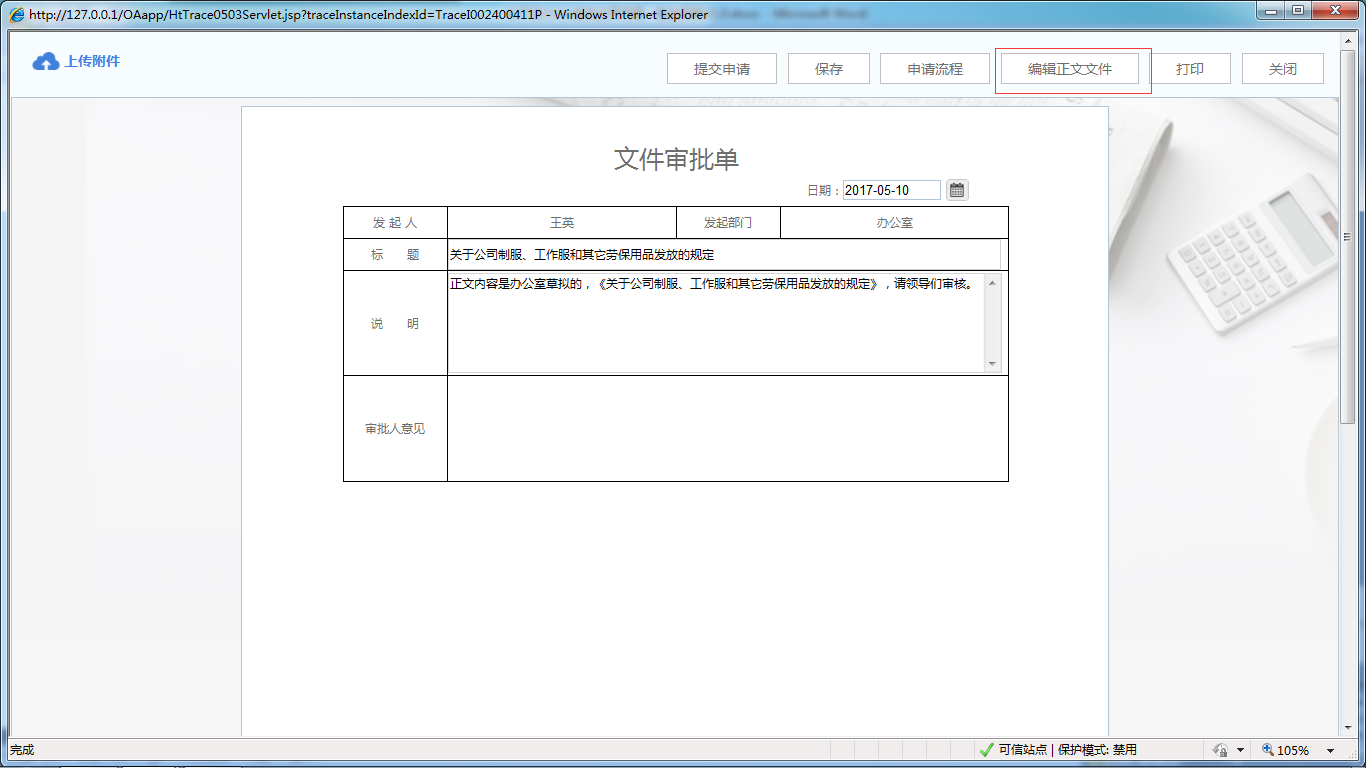
Task: Click the highlighted 编辑正文文件 button
Action: [1073, 68]
